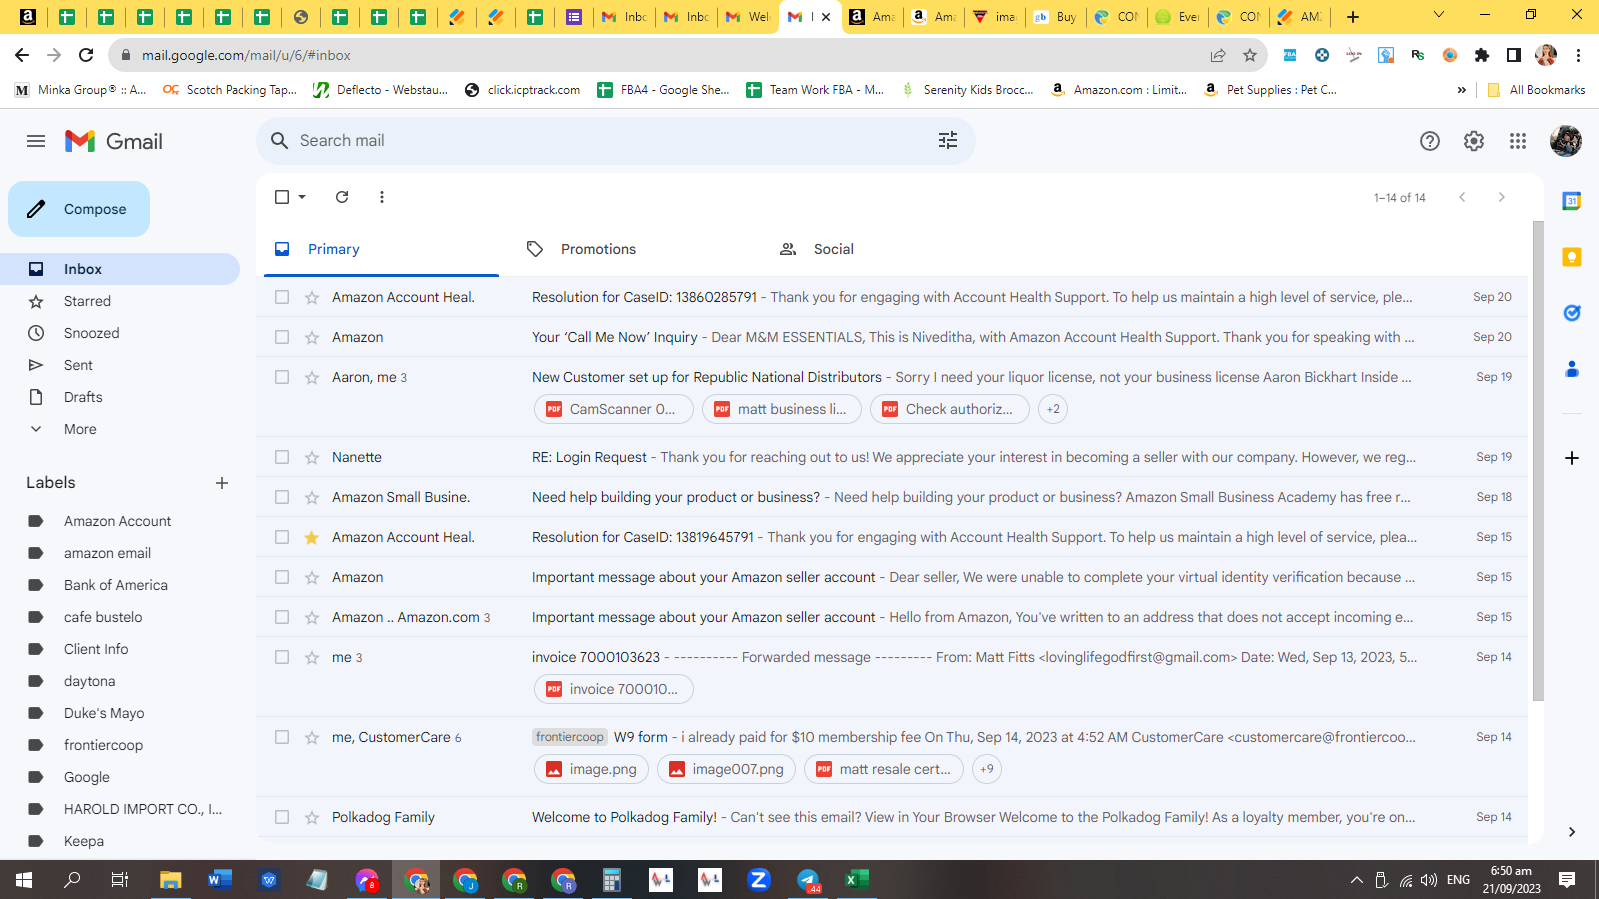The image size is (1599, 899).
Task: Open the Client Info label
Action: pos(96,649)
